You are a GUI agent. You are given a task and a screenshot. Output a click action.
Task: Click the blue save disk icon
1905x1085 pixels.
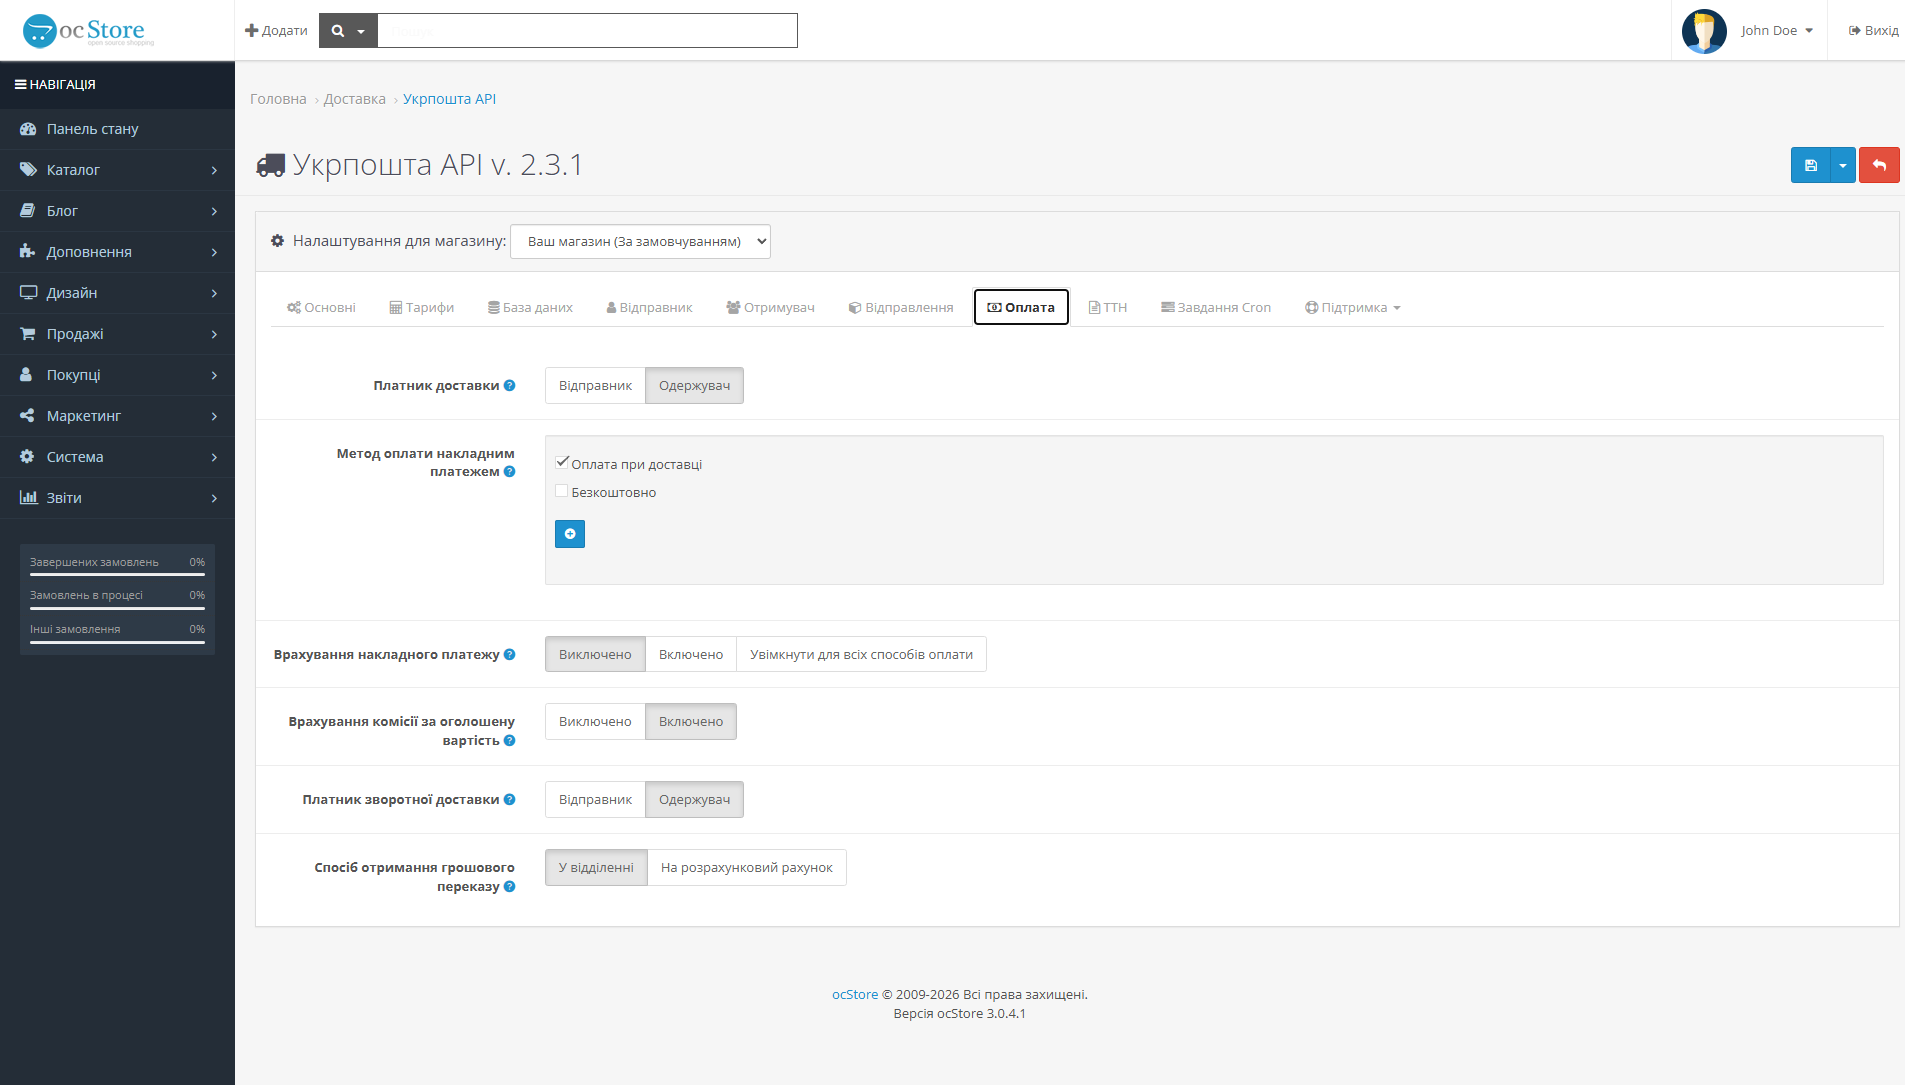click(x=1810, y=165)
